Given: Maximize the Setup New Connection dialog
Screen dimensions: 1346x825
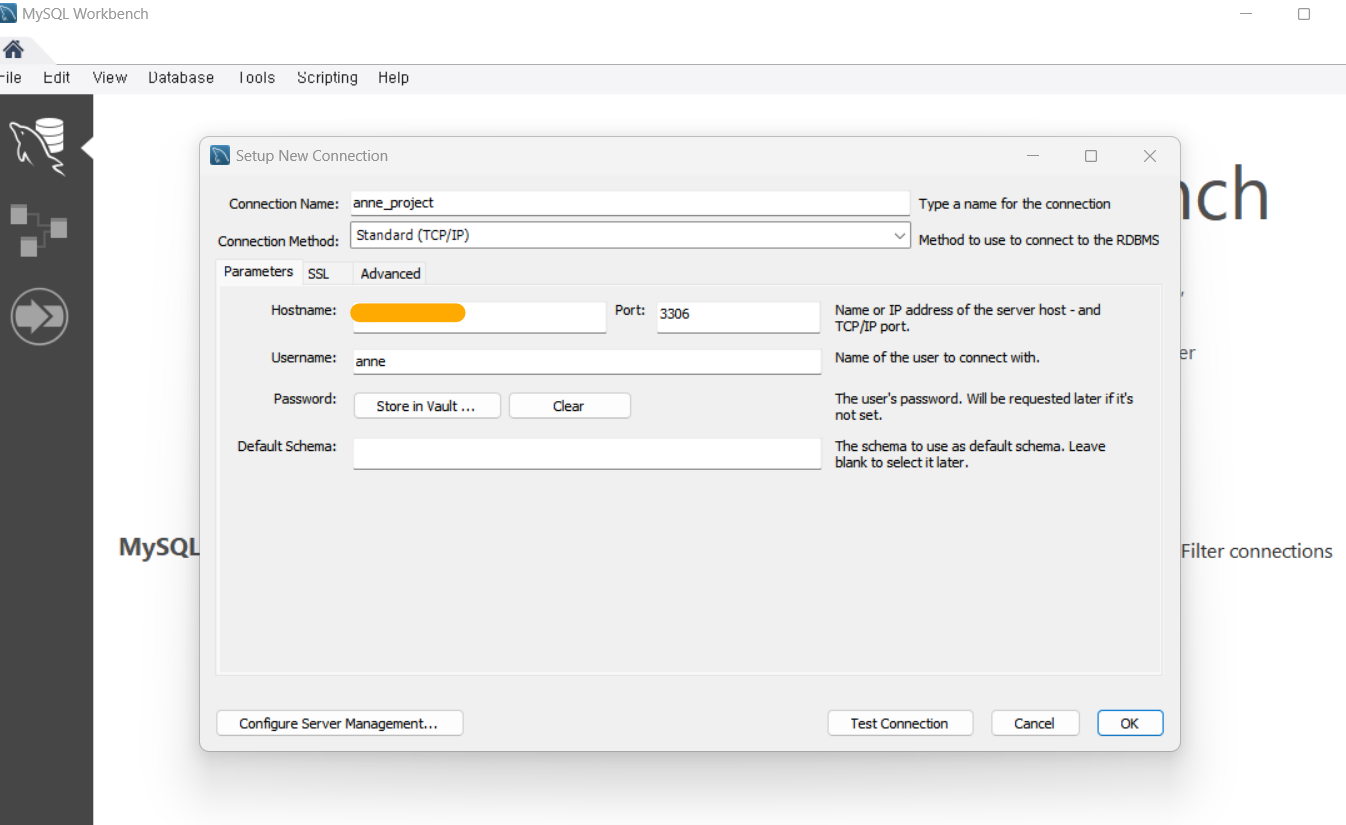Looking at the screenshot, I should point(1091,156).
